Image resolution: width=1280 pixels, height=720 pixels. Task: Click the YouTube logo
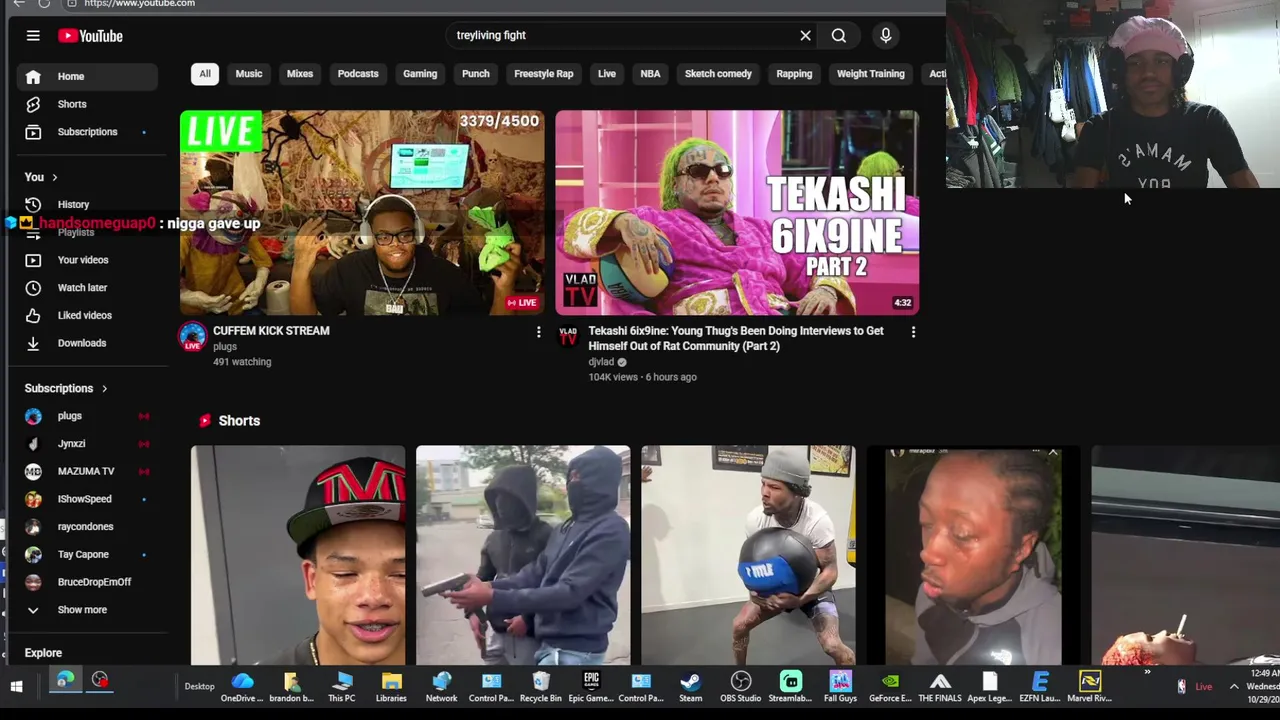pos(90,36)
